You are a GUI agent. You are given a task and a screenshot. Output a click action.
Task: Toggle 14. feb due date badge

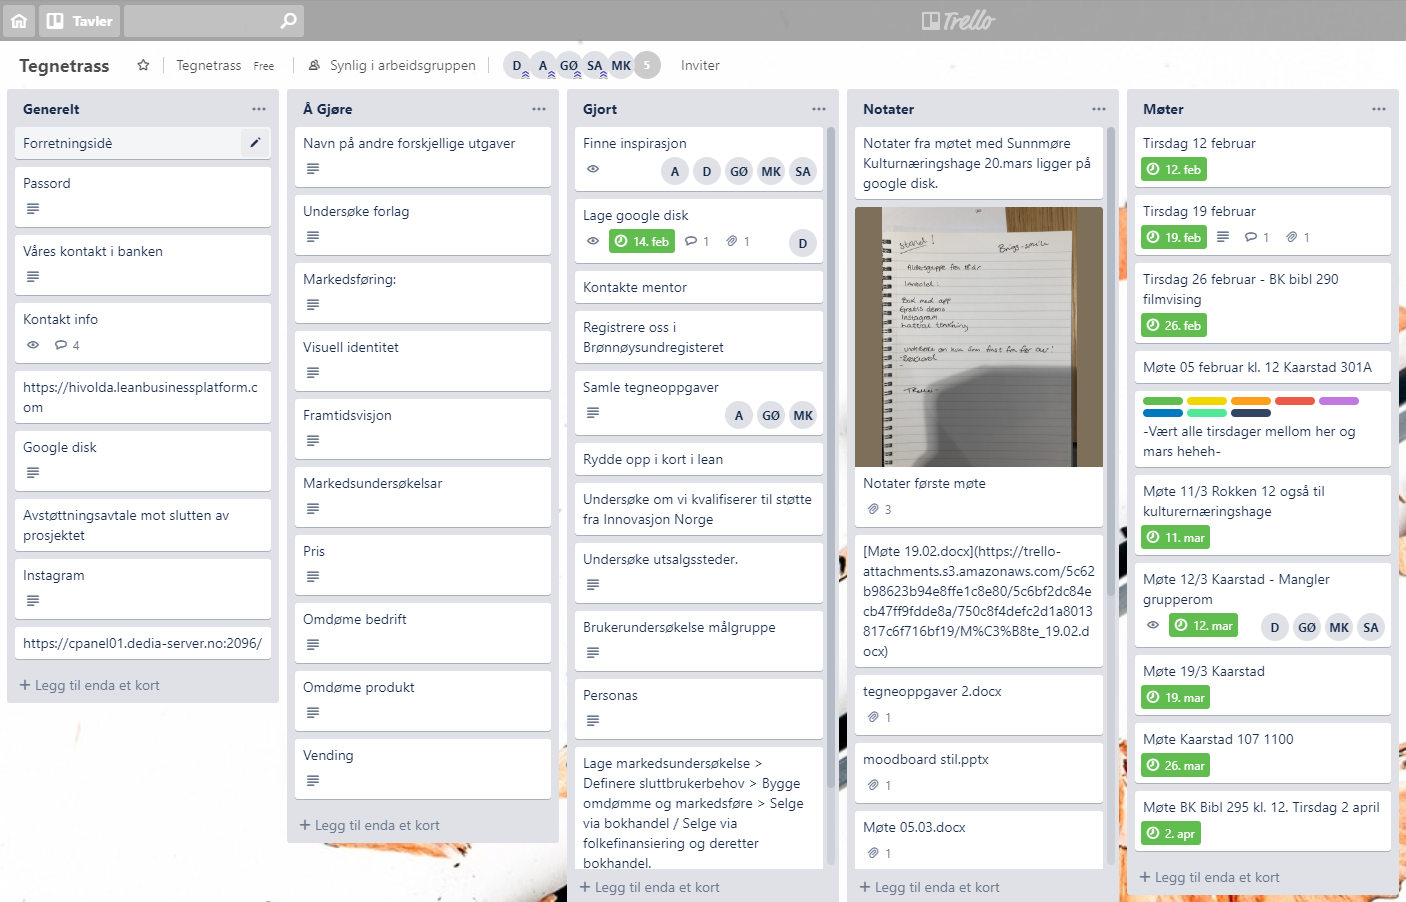(x=642, y=241)
